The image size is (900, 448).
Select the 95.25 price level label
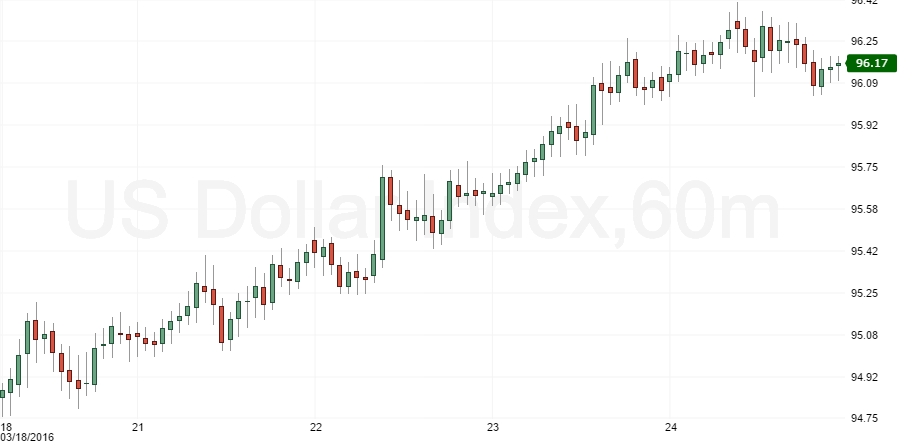(864, 293)
